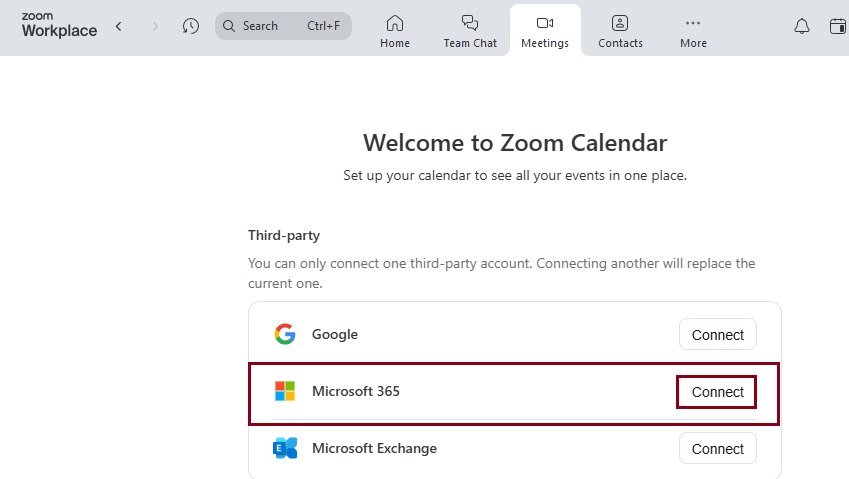Switch to the Home tab

(x=395, y=31)
